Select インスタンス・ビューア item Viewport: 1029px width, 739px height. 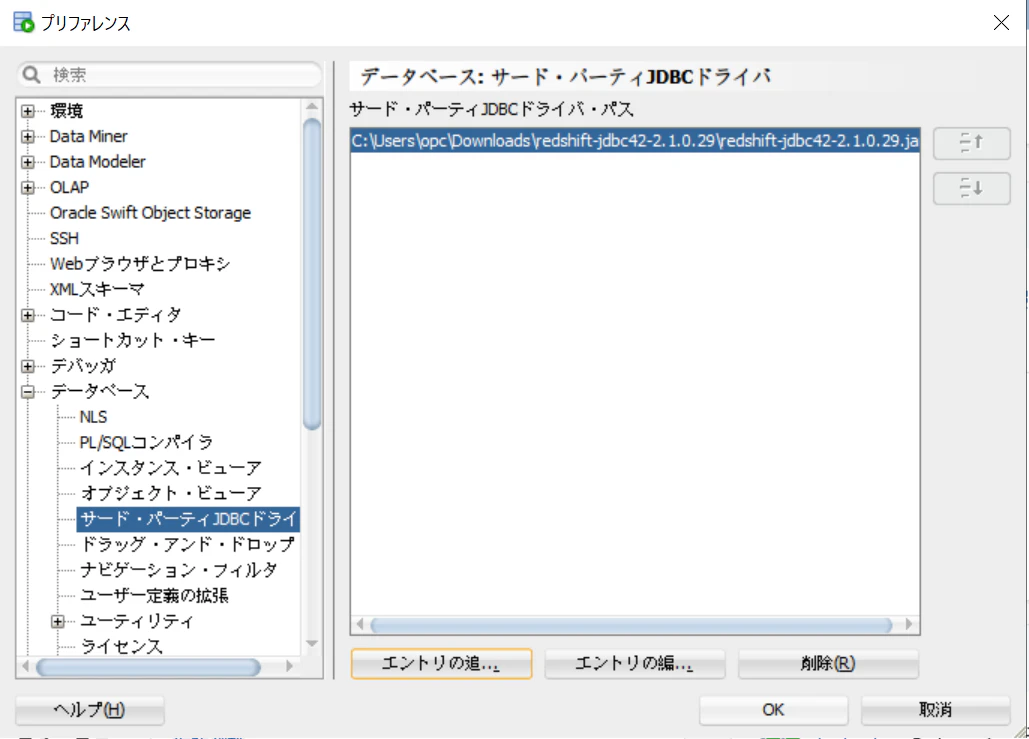171,468
